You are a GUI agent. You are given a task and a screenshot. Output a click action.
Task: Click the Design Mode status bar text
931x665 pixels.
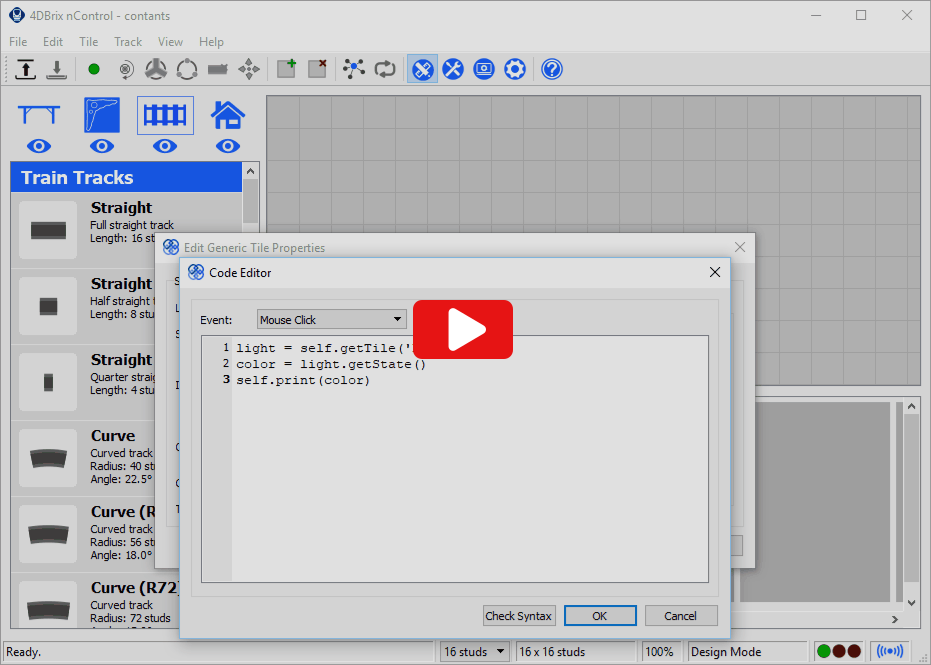click(726, 652)
